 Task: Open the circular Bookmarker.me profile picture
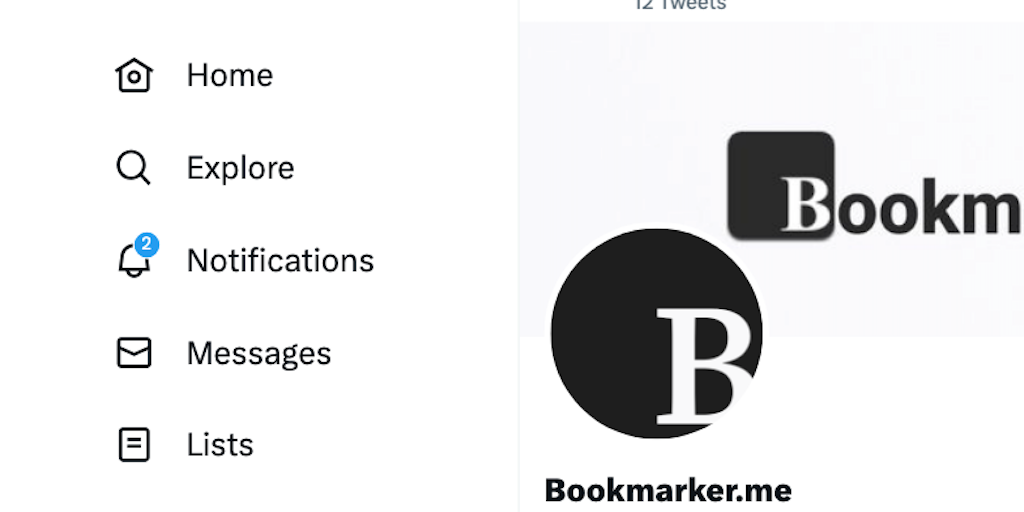point(656,333)
